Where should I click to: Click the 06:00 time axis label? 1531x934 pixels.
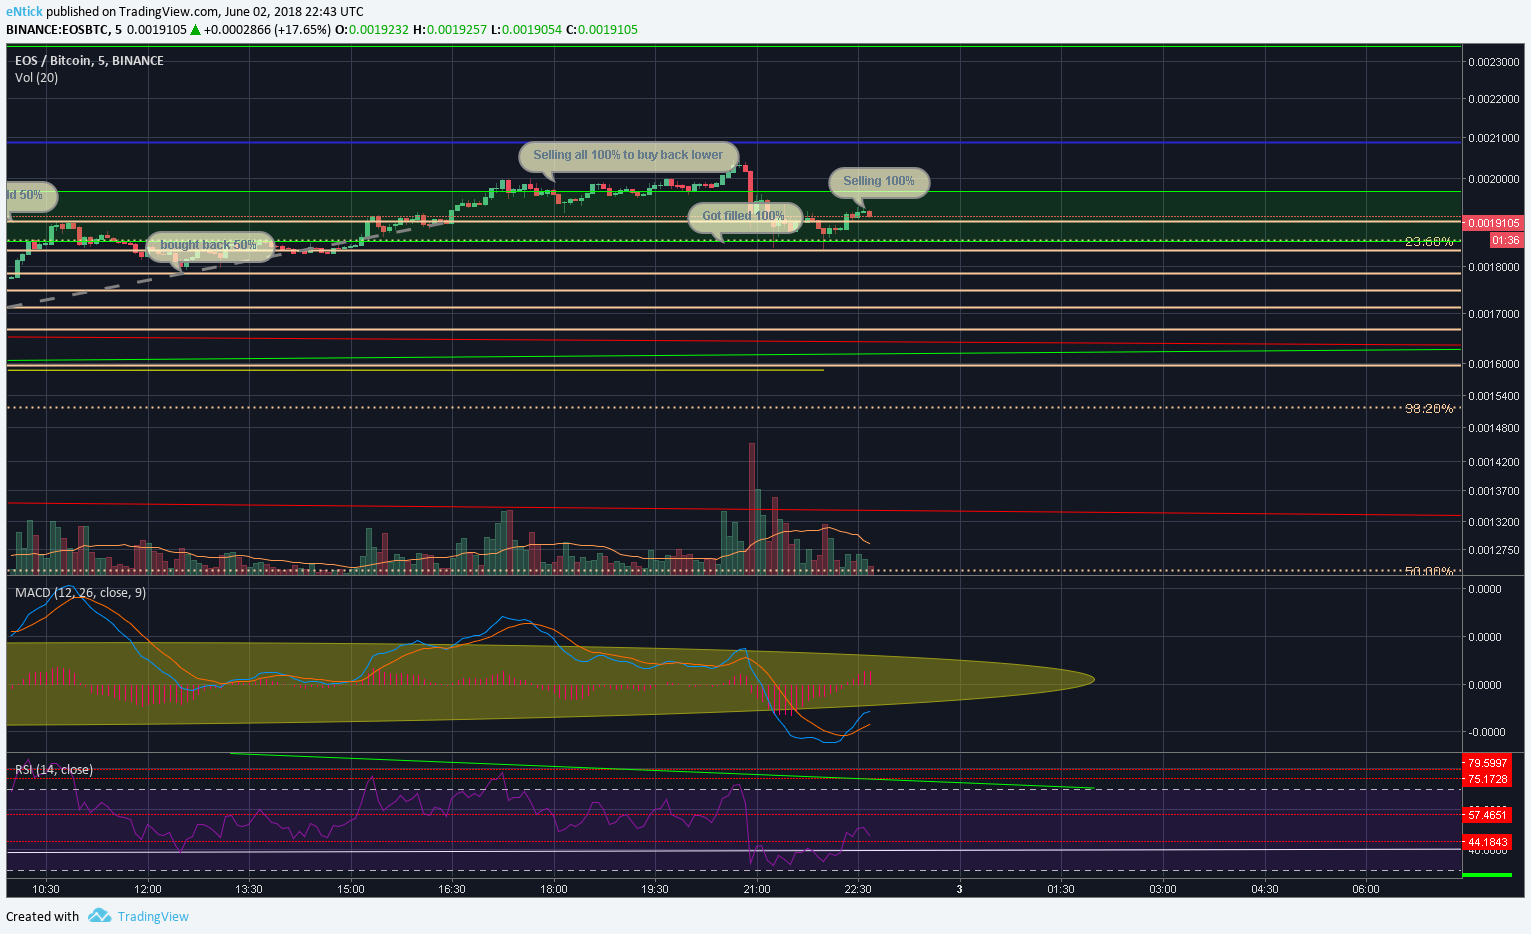1366,889
